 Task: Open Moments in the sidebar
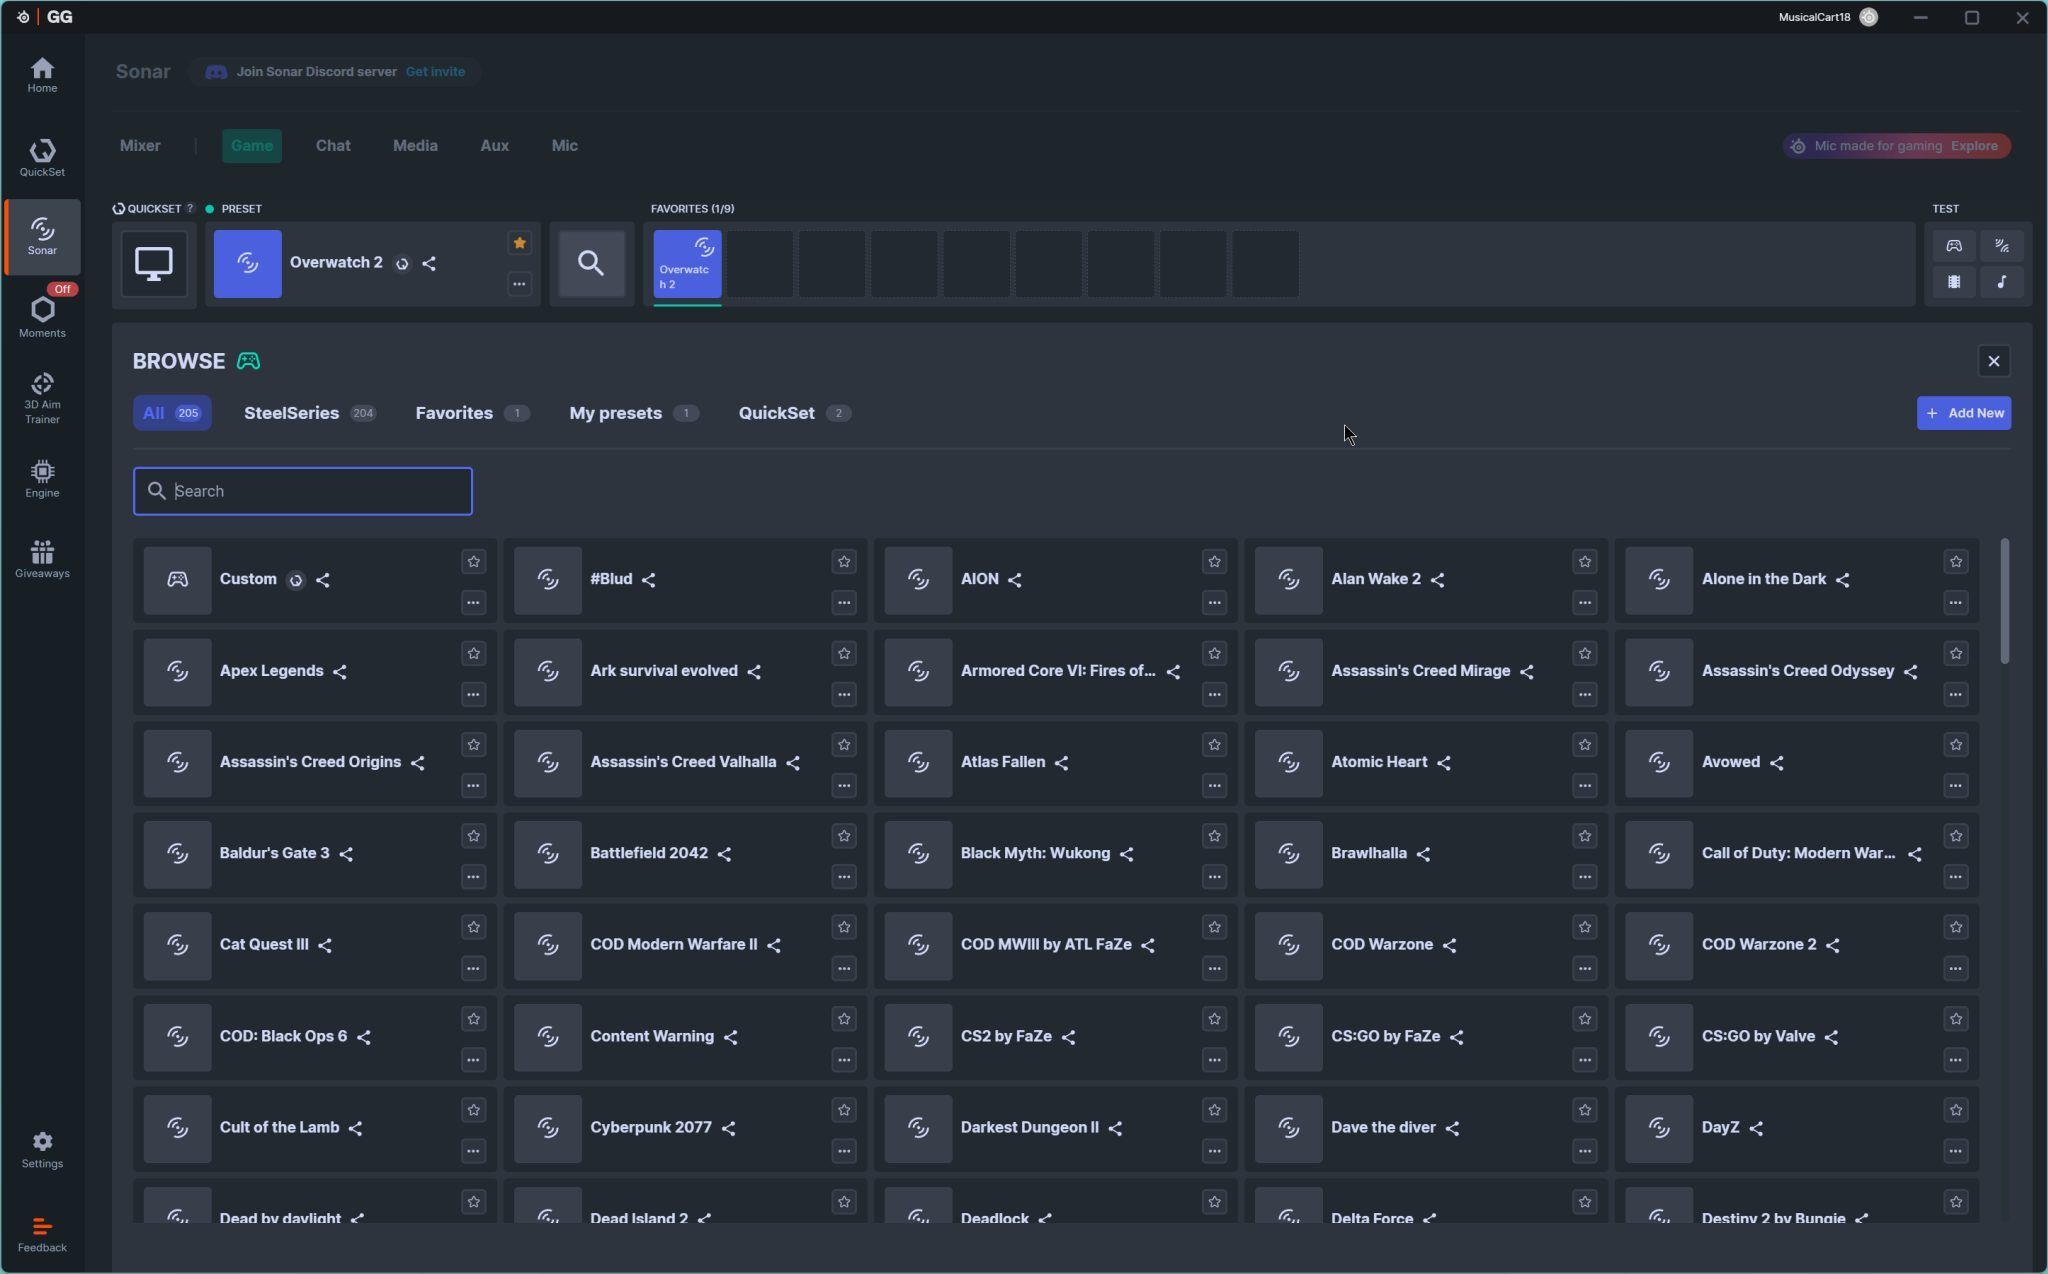[42, 316]
